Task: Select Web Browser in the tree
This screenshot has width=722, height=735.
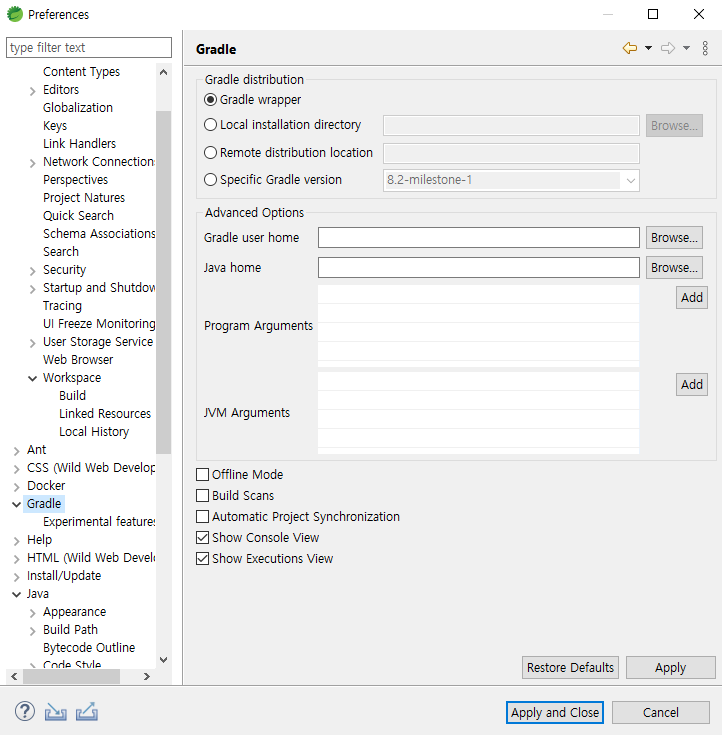Action: click(78, 360)
